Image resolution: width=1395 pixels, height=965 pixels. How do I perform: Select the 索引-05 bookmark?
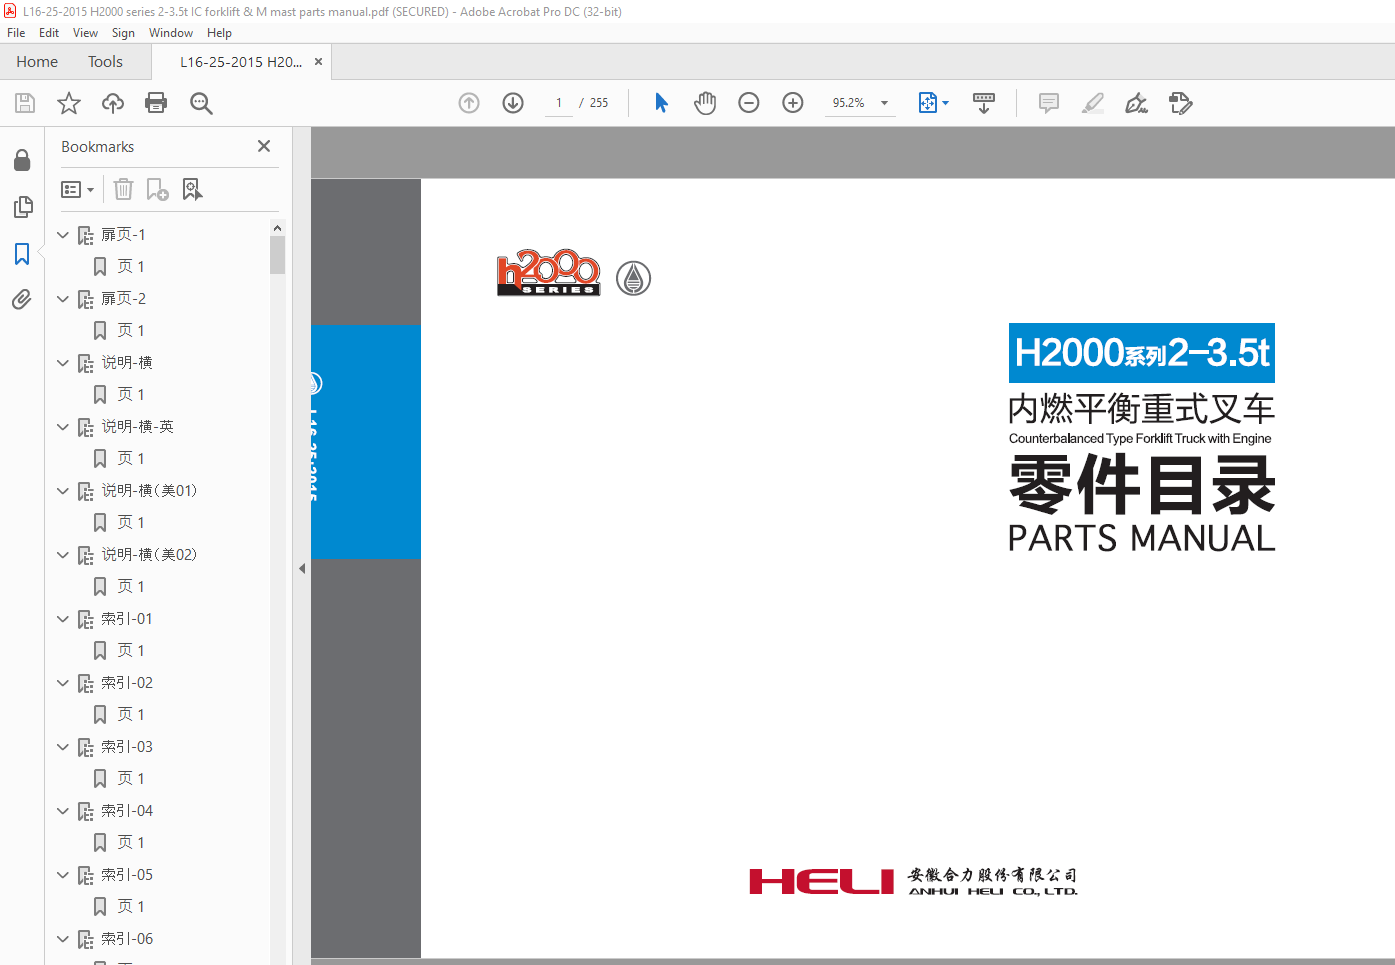tap(127, 875)
